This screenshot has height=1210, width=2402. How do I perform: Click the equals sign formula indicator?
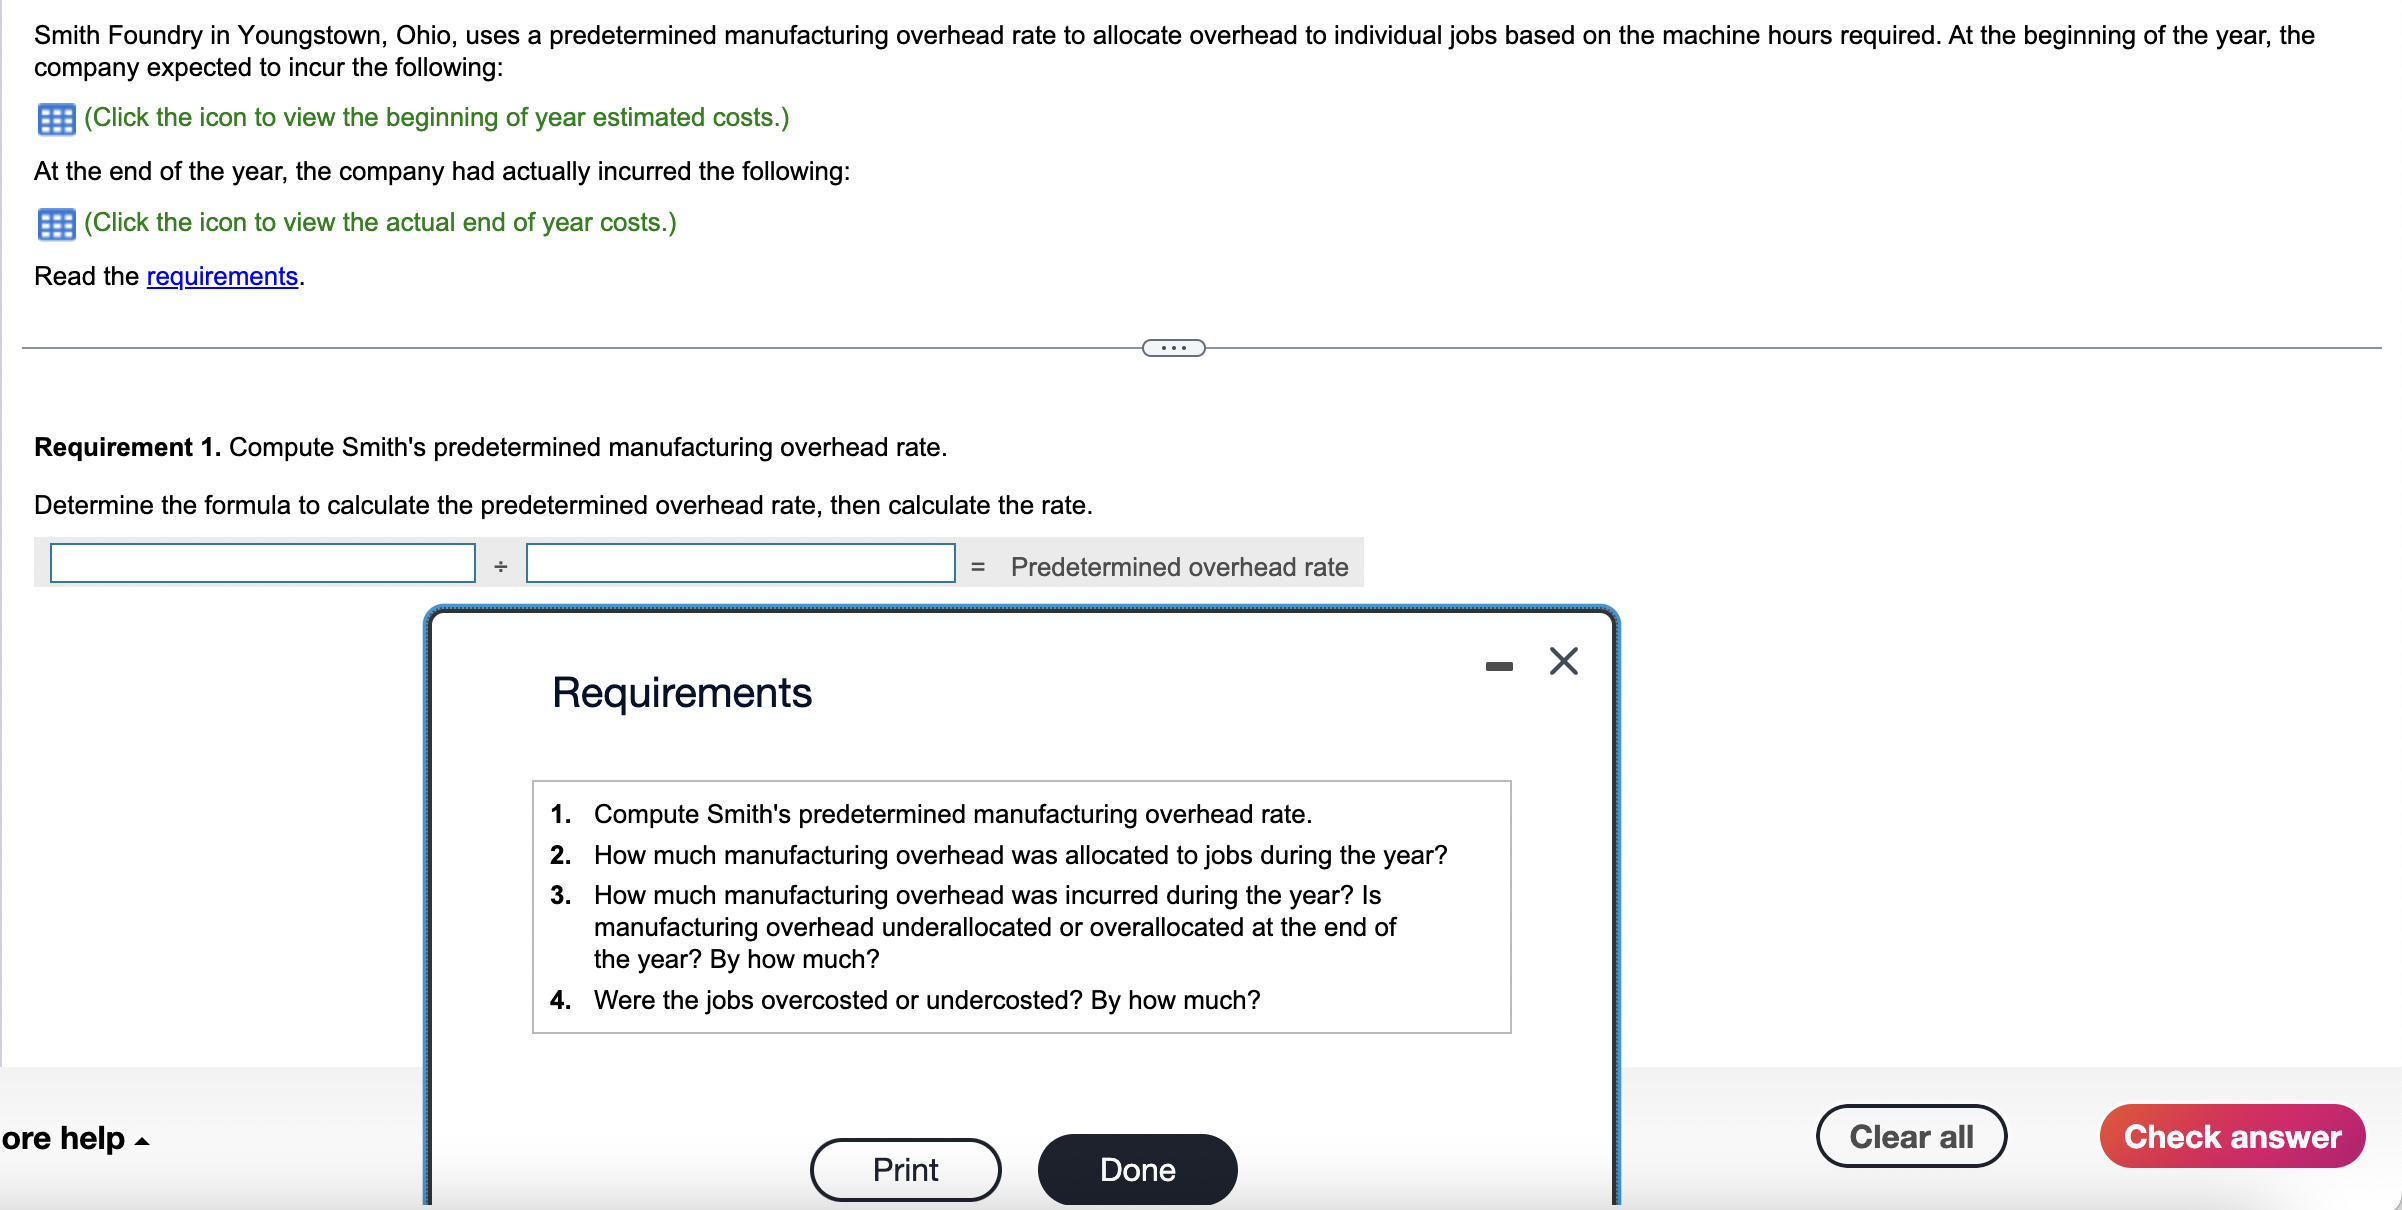[981, 563]
